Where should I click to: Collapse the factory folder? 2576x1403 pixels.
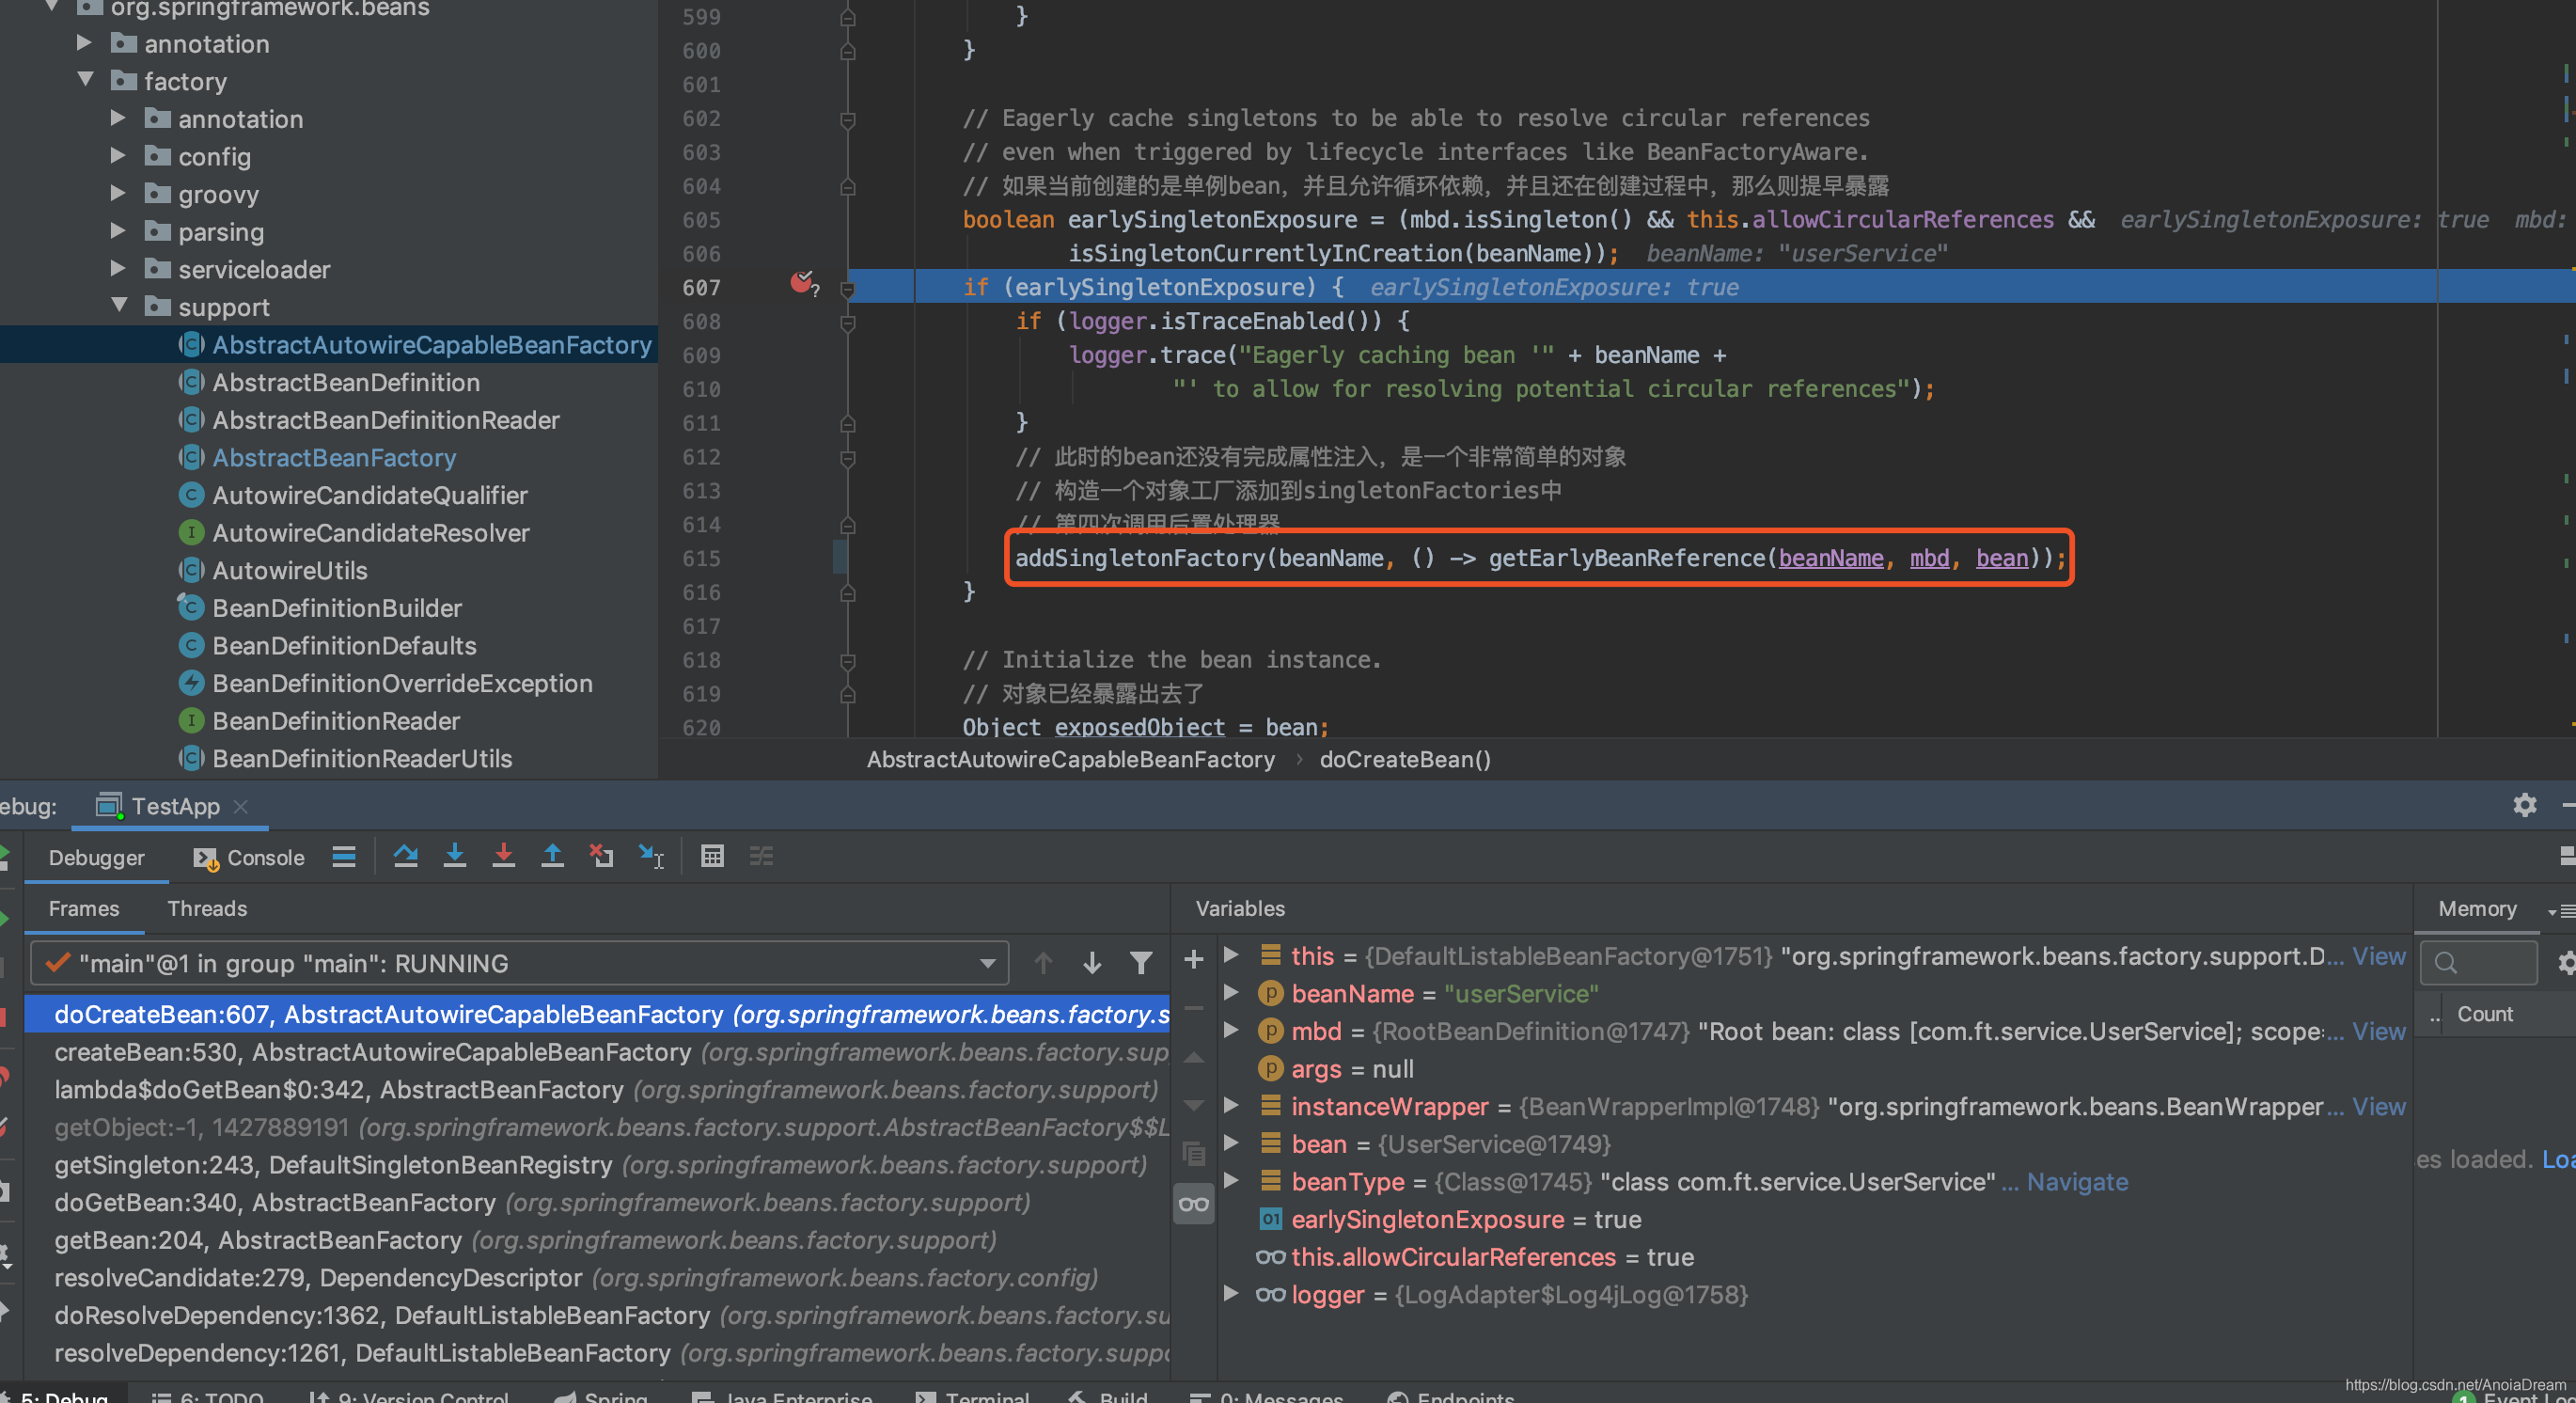click(86, 79)
